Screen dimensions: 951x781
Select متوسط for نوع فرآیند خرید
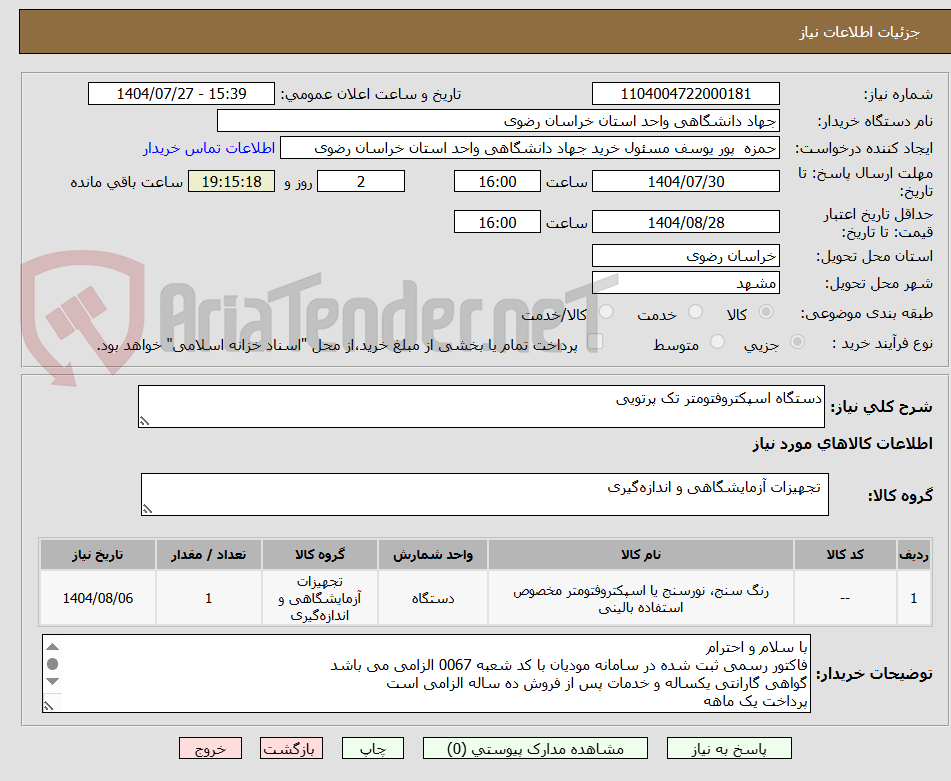click(x=717, y=340)
